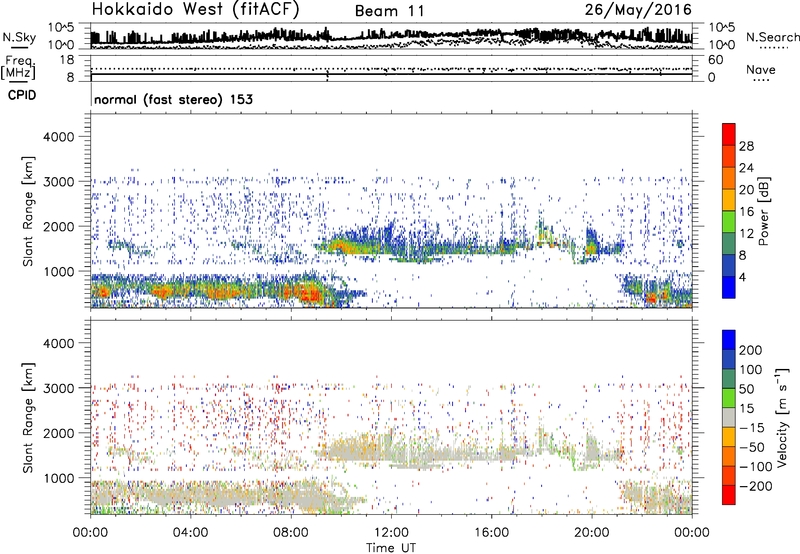
Task: Click the '60' Nave axis tick
Action: click(x=716, y=60)
